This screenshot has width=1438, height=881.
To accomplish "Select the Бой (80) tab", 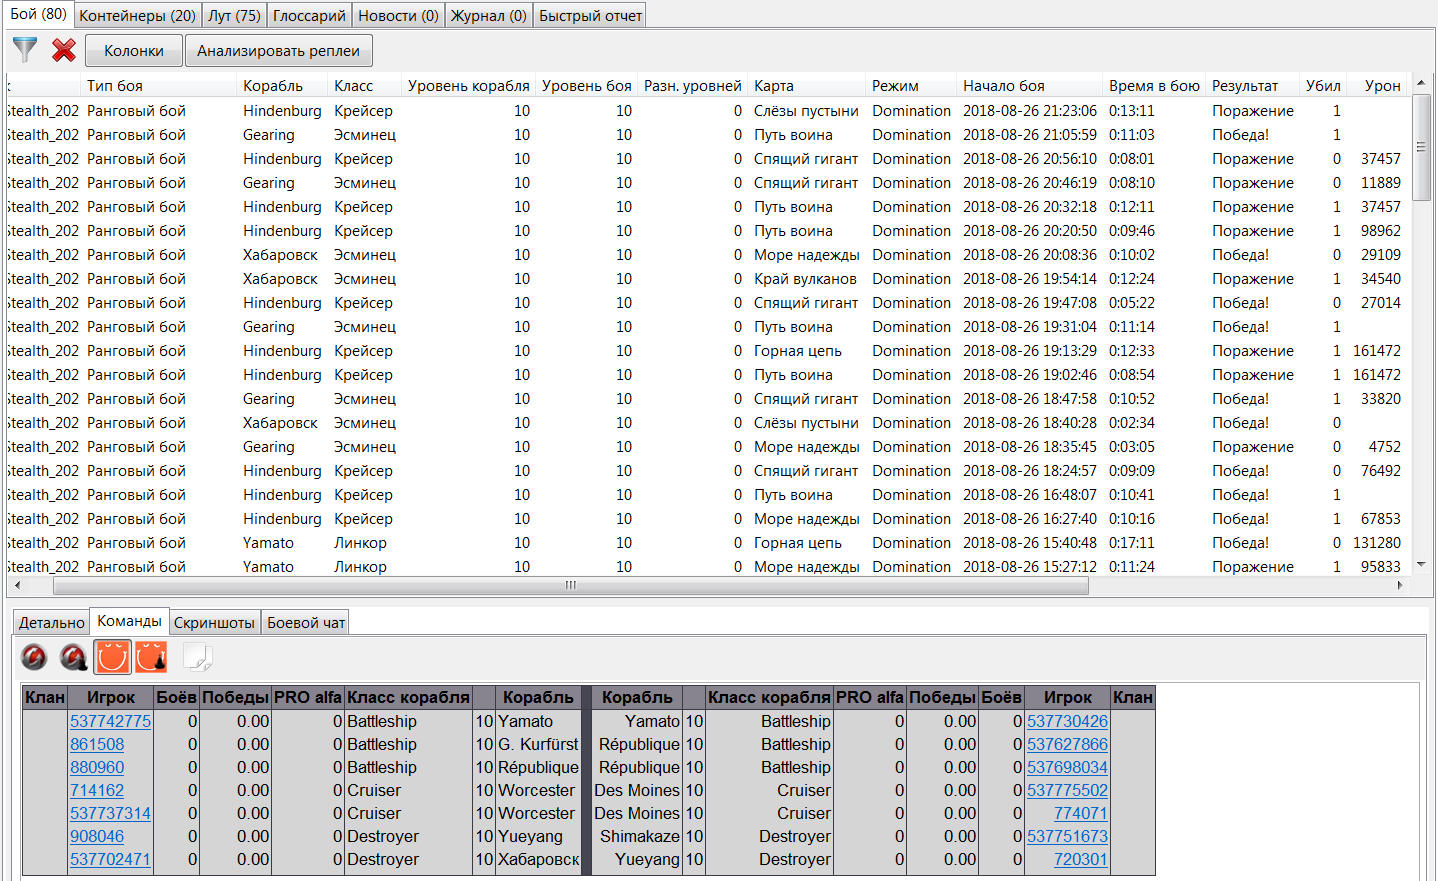I will [x=38, y=14].
